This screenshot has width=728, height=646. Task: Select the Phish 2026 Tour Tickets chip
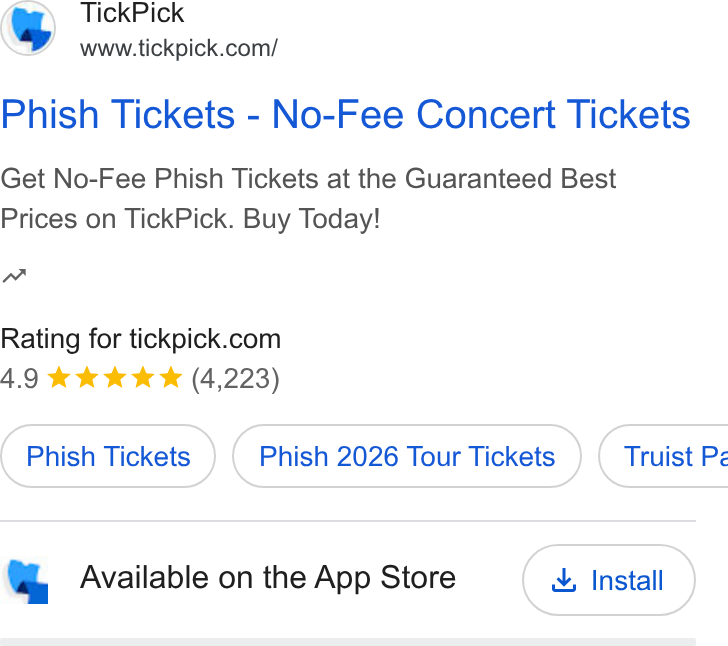click(407, 456)
